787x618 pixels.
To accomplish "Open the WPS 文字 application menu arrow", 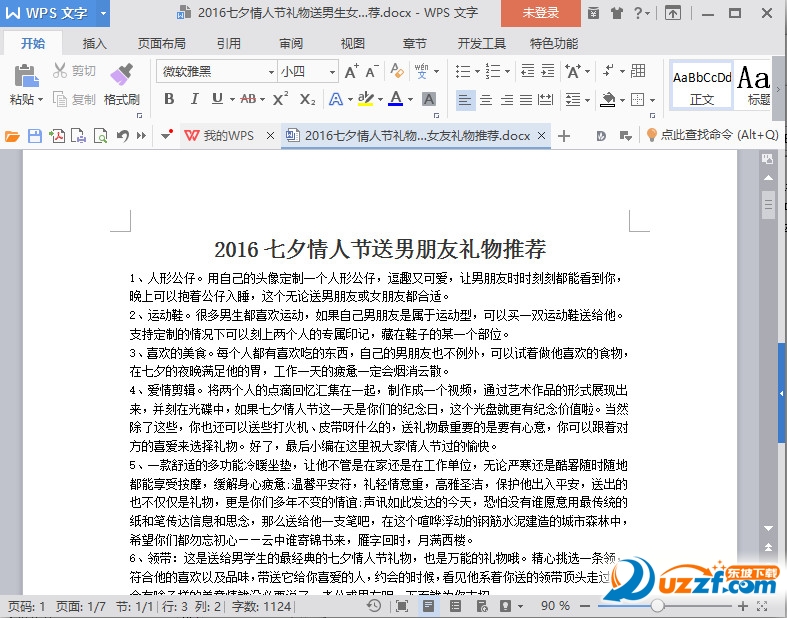I will [103, 13].
